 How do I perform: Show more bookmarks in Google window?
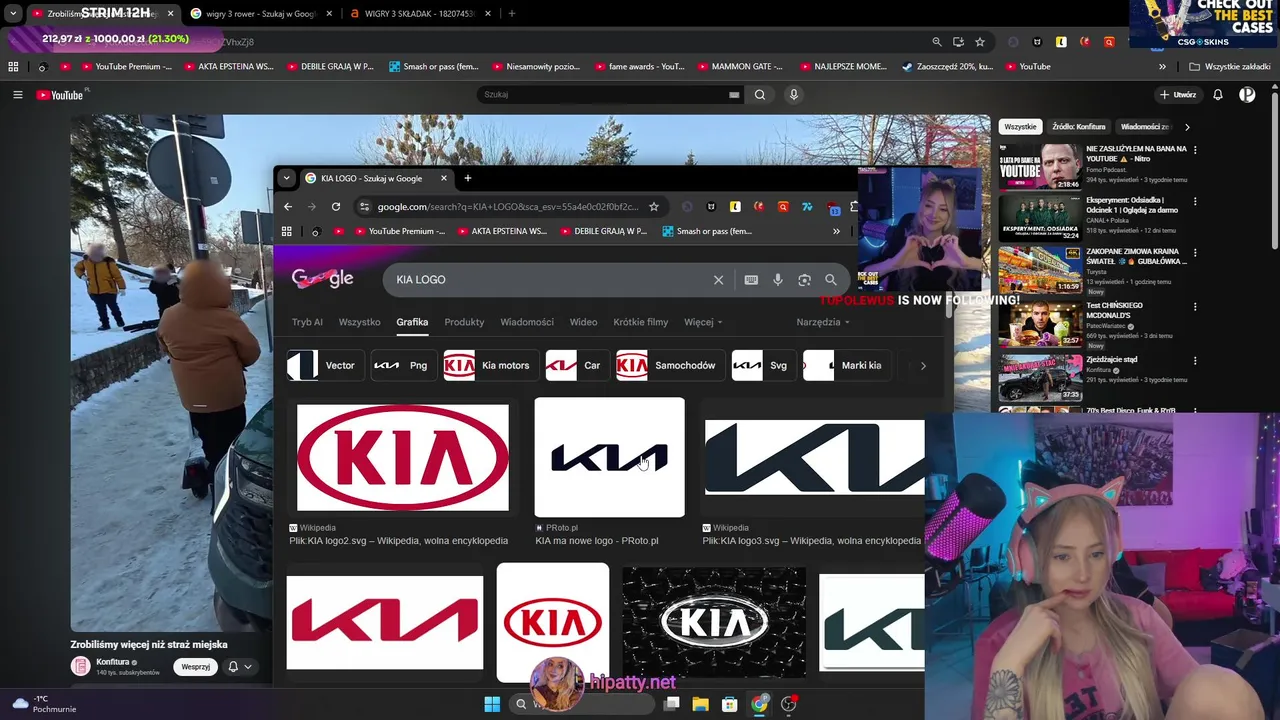click(836, 231)
